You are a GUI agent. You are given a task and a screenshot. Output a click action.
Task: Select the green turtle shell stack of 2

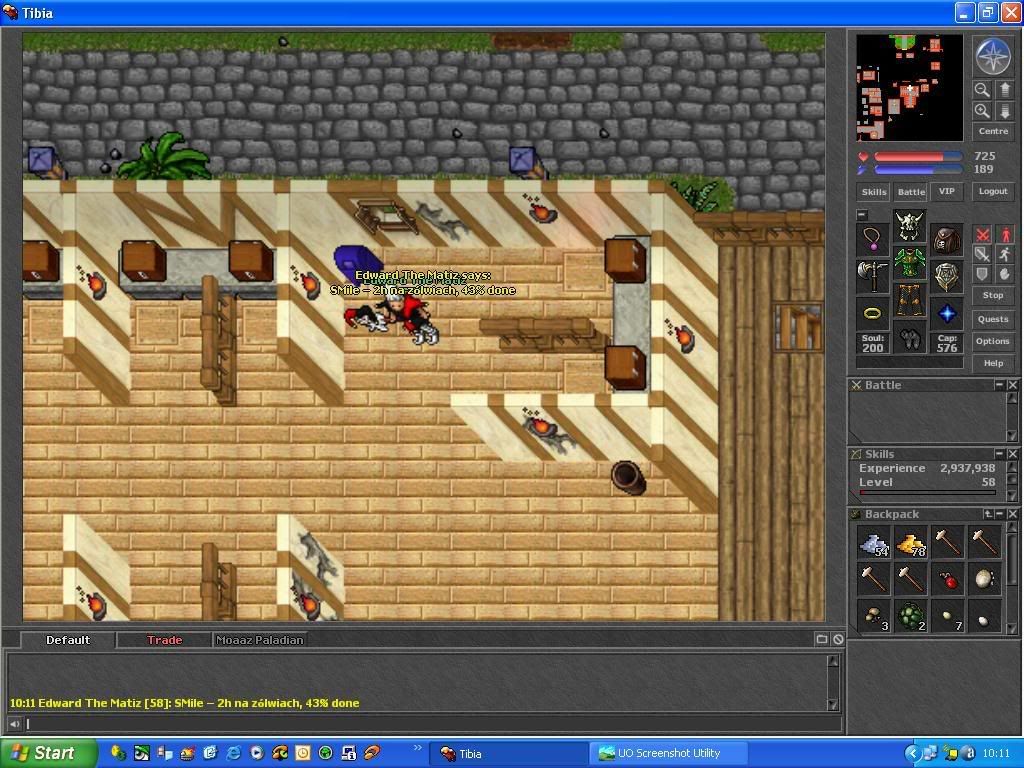pos(910,616)
